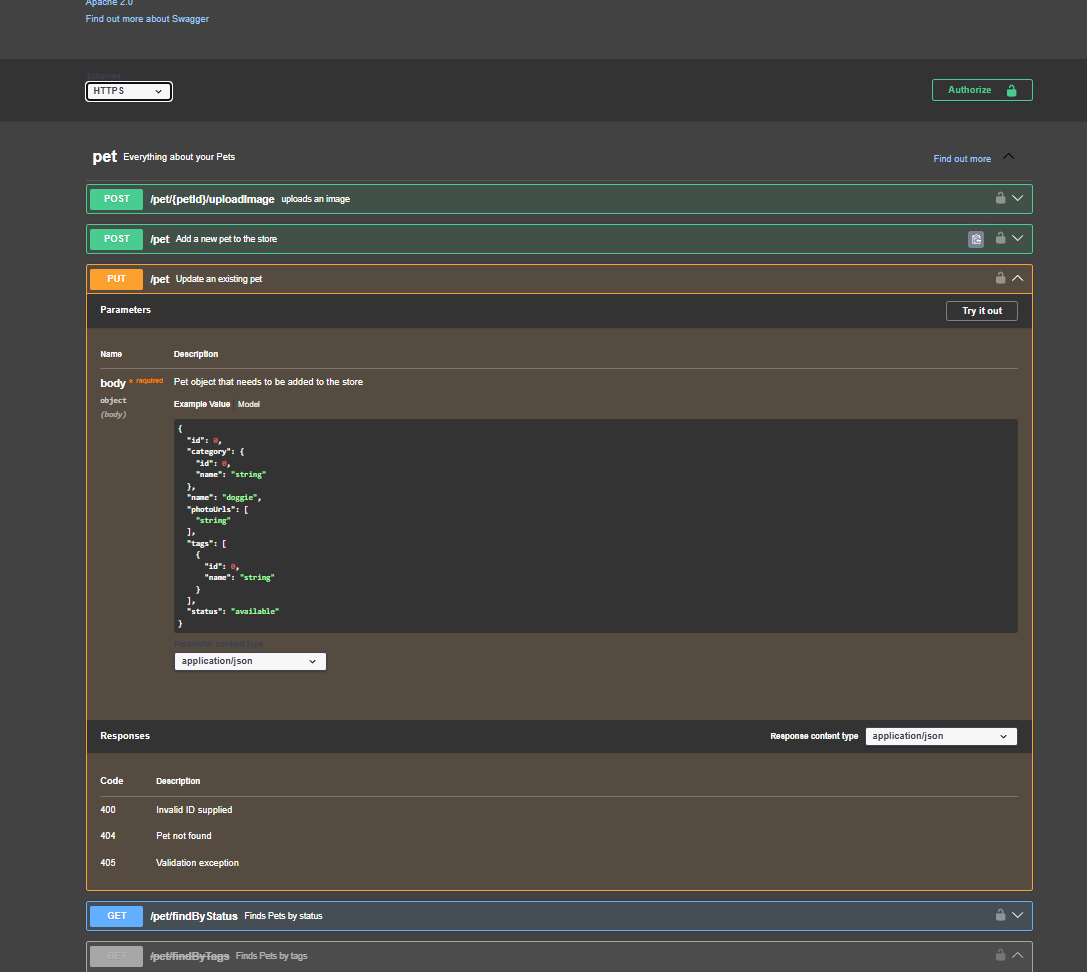The image size is (1087, 972).
Task: Click the green Authorize button
Action: point(981,90)
